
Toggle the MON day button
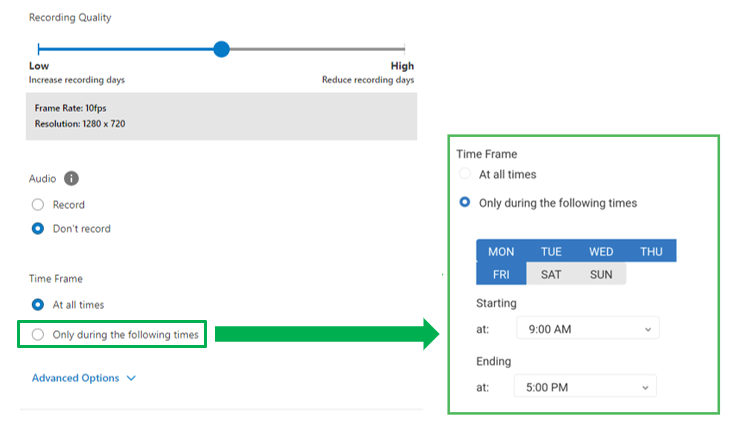(x=501, y=251)
